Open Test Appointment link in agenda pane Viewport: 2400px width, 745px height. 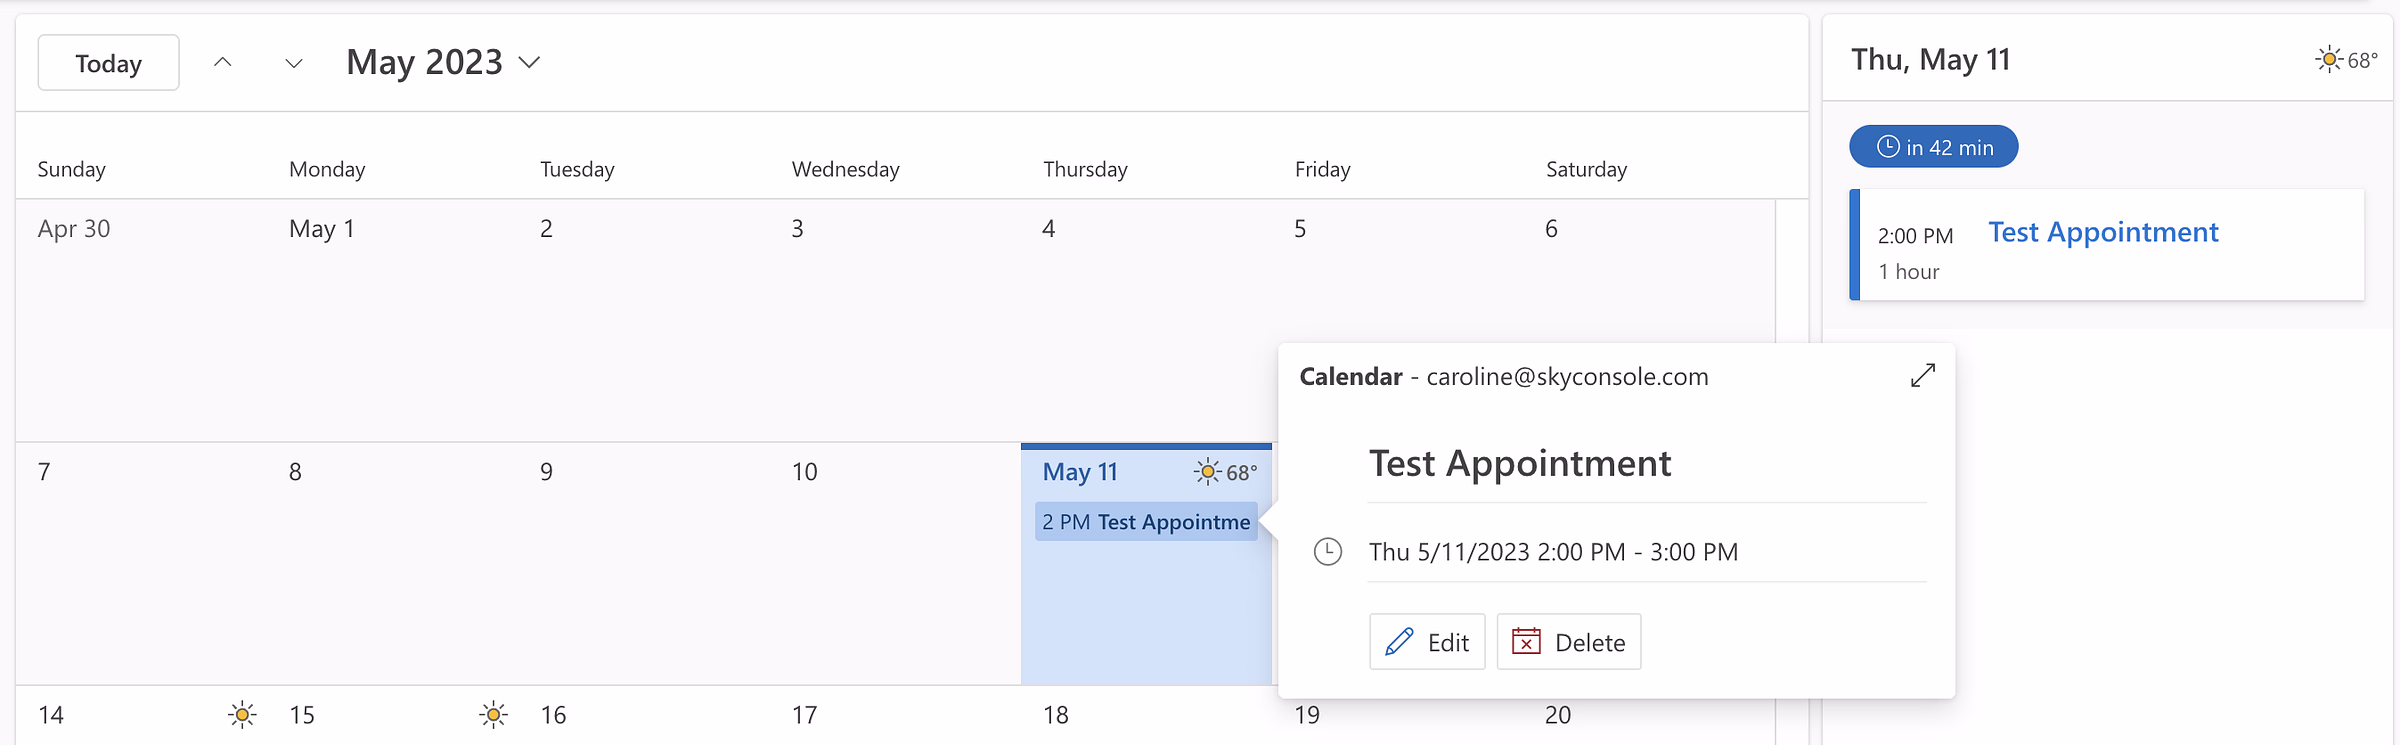[x=2103, y=232]
